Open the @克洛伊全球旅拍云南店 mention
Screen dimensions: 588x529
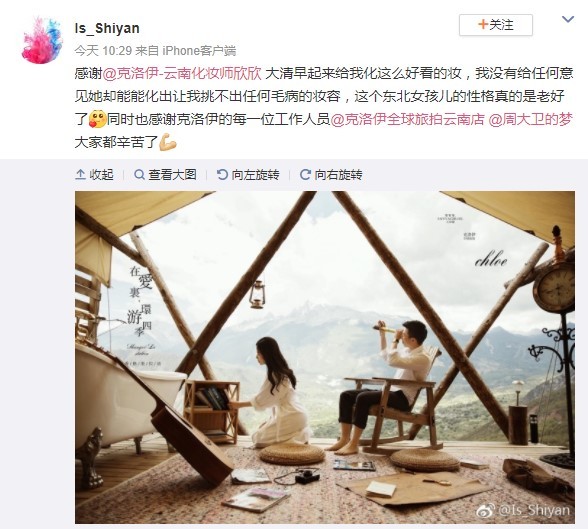point(408,120)
